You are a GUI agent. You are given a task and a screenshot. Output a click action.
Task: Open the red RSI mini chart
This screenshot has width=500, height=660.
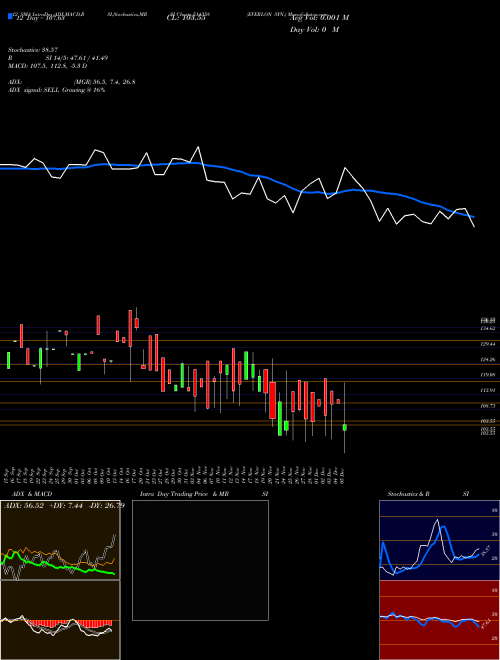pos(439,620)
